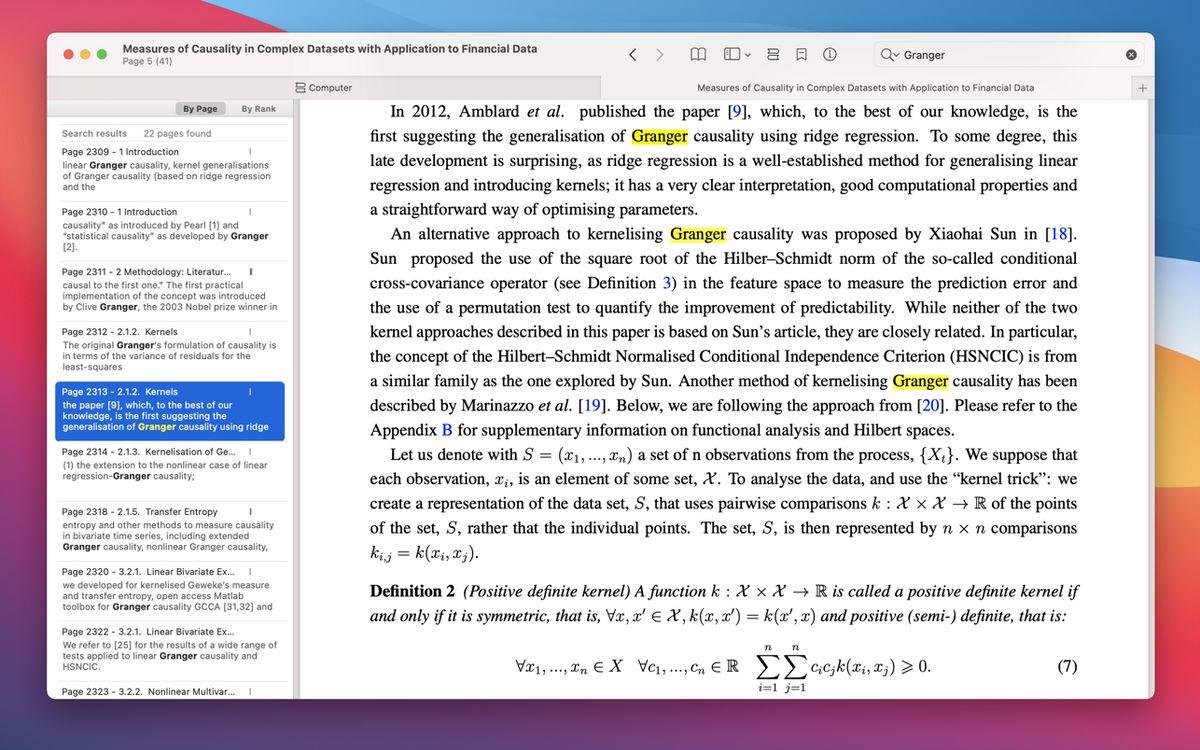Click the '22 pages found' label

(177, 133)
